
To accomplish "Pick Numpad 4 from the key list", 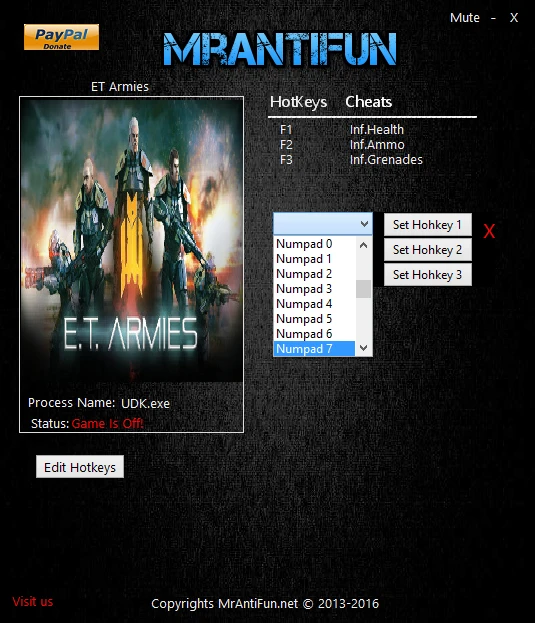I will pyautogui.click(x=314, y=304).
